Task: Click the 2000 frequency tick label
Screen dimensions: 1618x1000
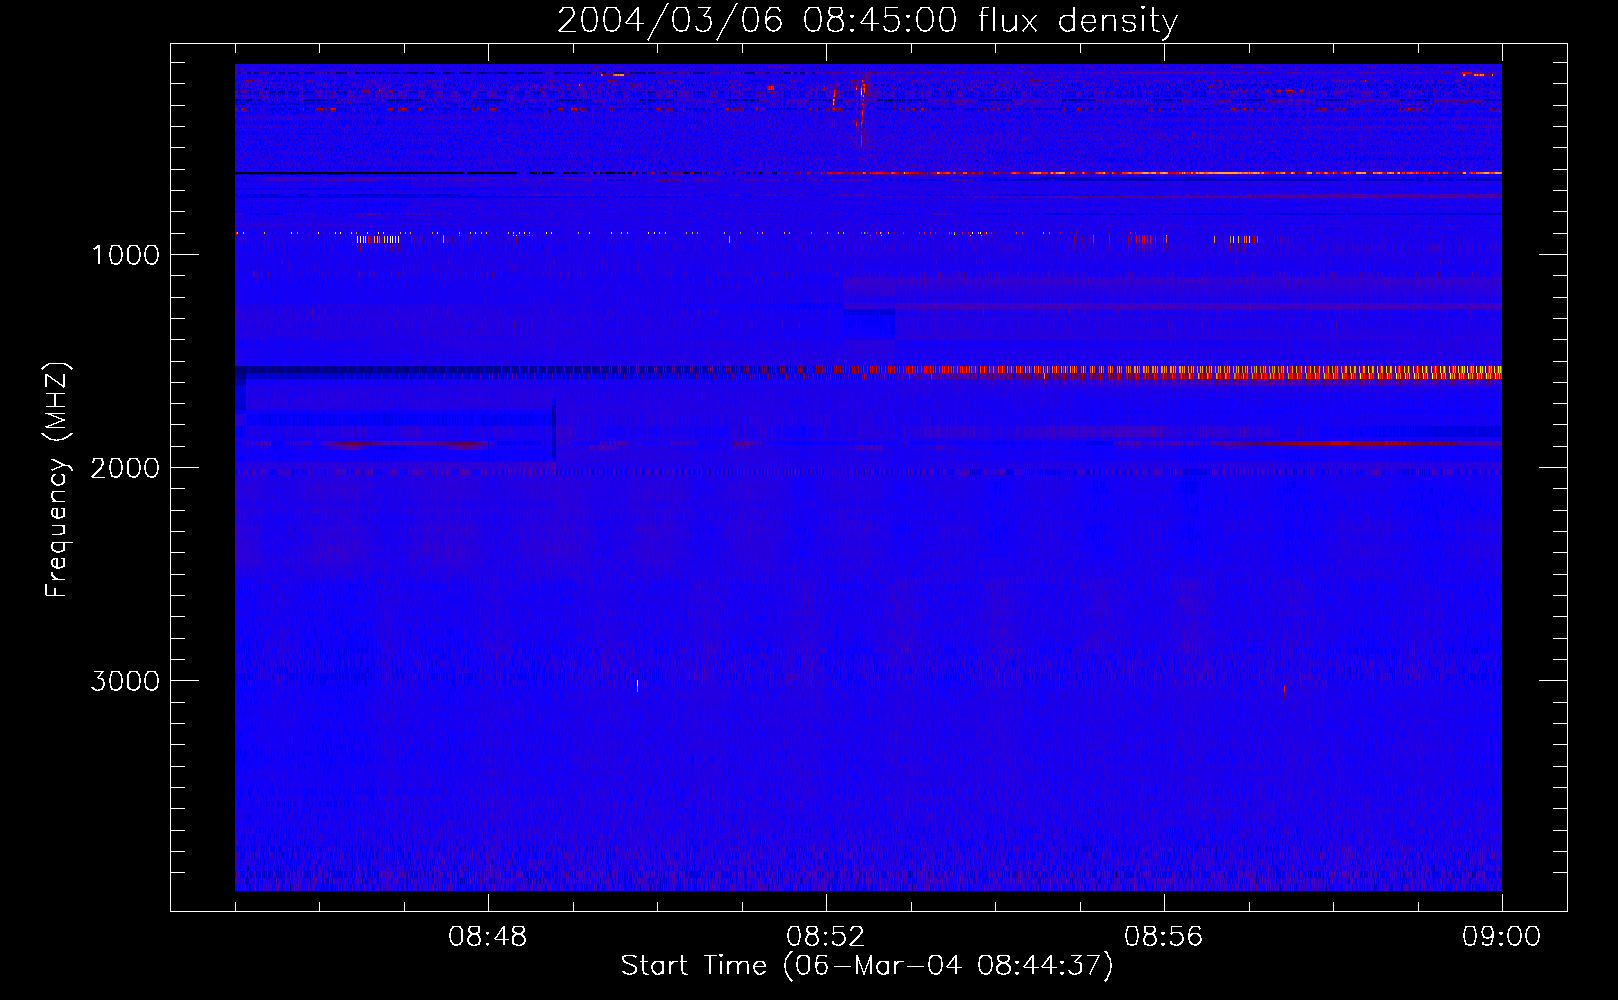Action: [x=125, y=468]
